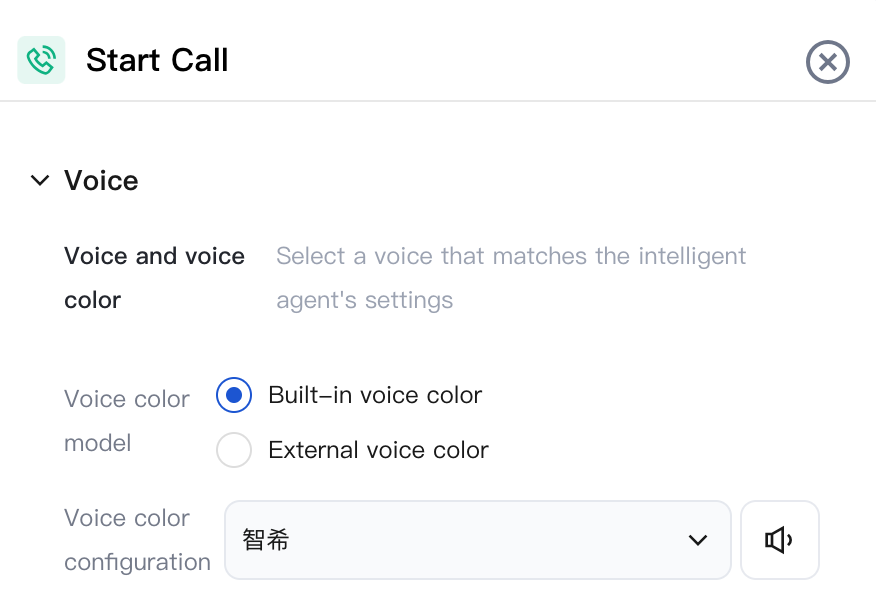876x614 pixels.
Task: Select the Built-in voice color radio button
Action: point(234,396)
